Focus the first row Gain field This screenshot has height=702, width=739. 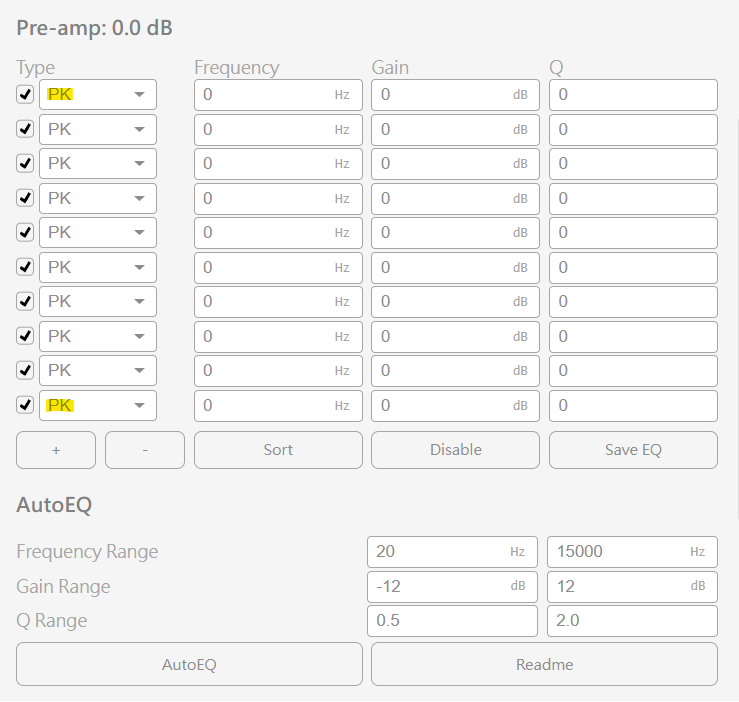pos(455,95)
